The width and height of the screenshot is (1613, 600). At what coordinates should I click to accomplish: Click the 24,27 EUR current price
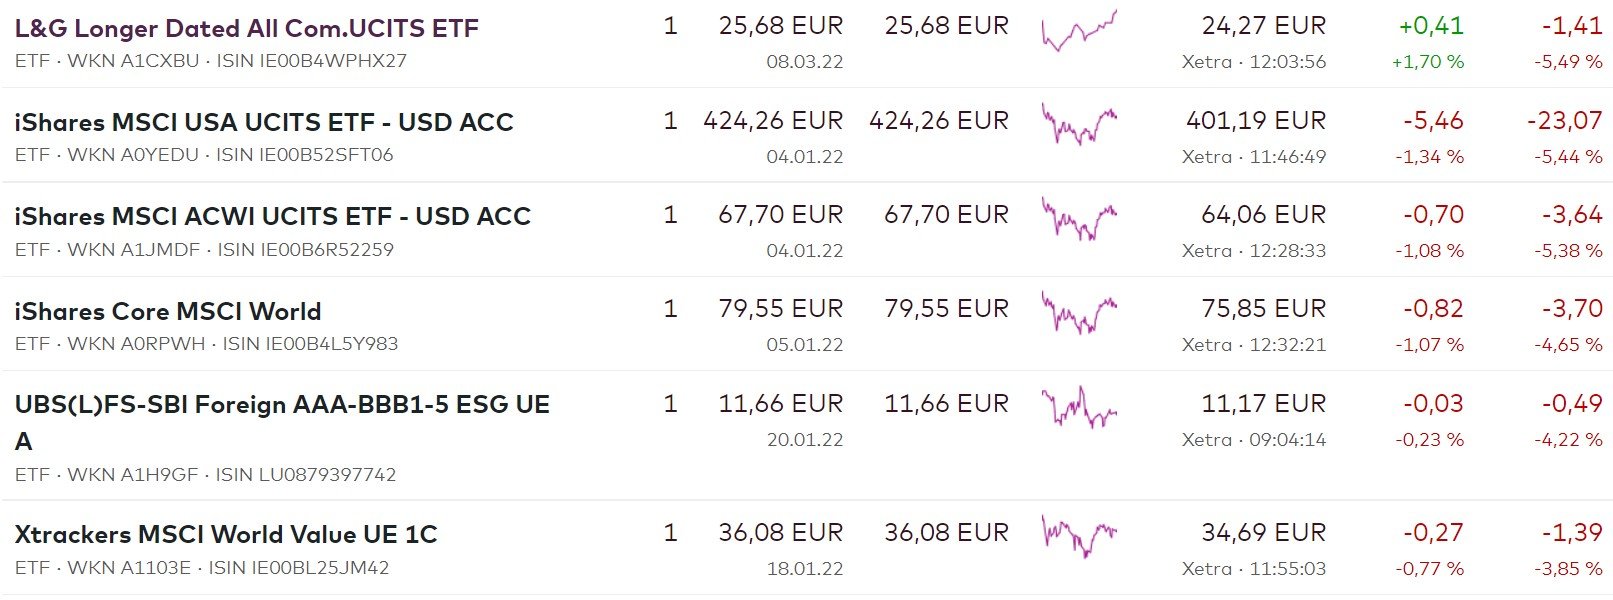tap(1263, 26)
